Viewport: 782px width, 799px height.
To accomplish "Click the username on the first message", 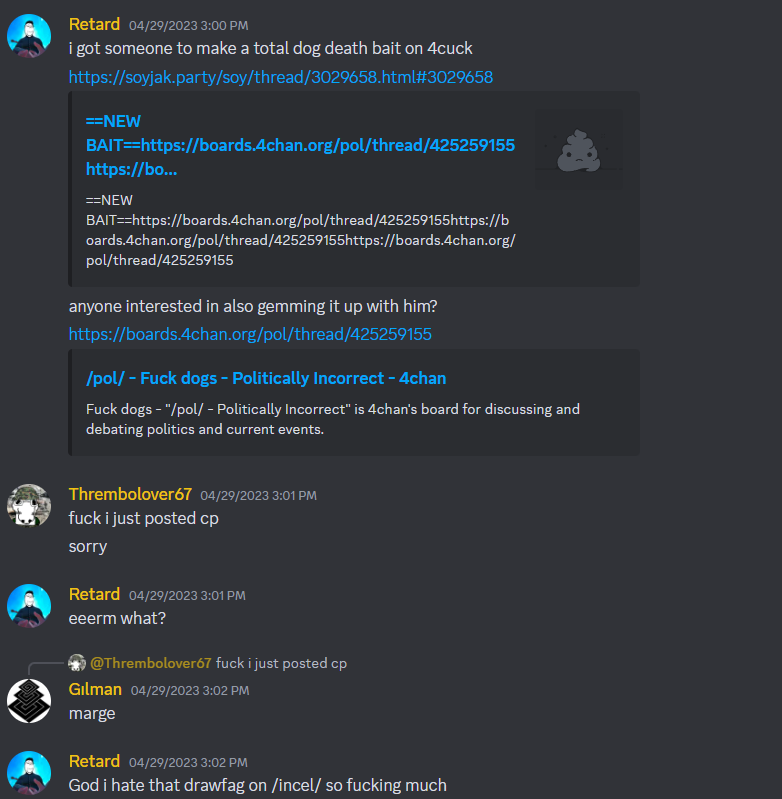I will pyautogui.click(x=94, y=24).
